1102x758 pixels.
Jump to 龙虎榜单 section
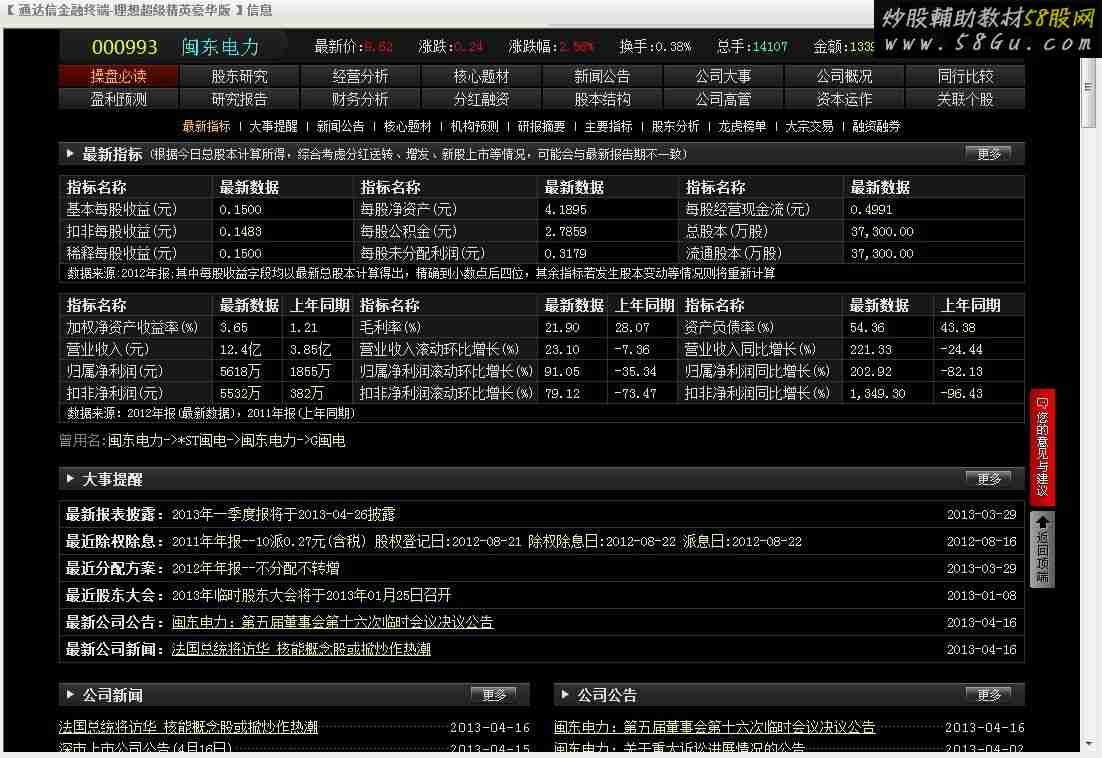pos(742,126)
